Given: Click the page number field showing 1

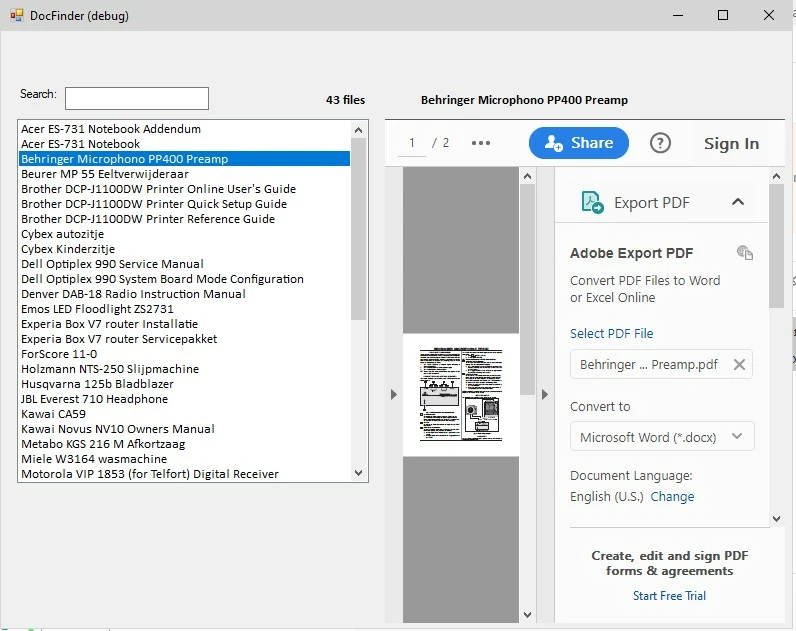Looking at the screenshot, I should (x=412, y=143).
